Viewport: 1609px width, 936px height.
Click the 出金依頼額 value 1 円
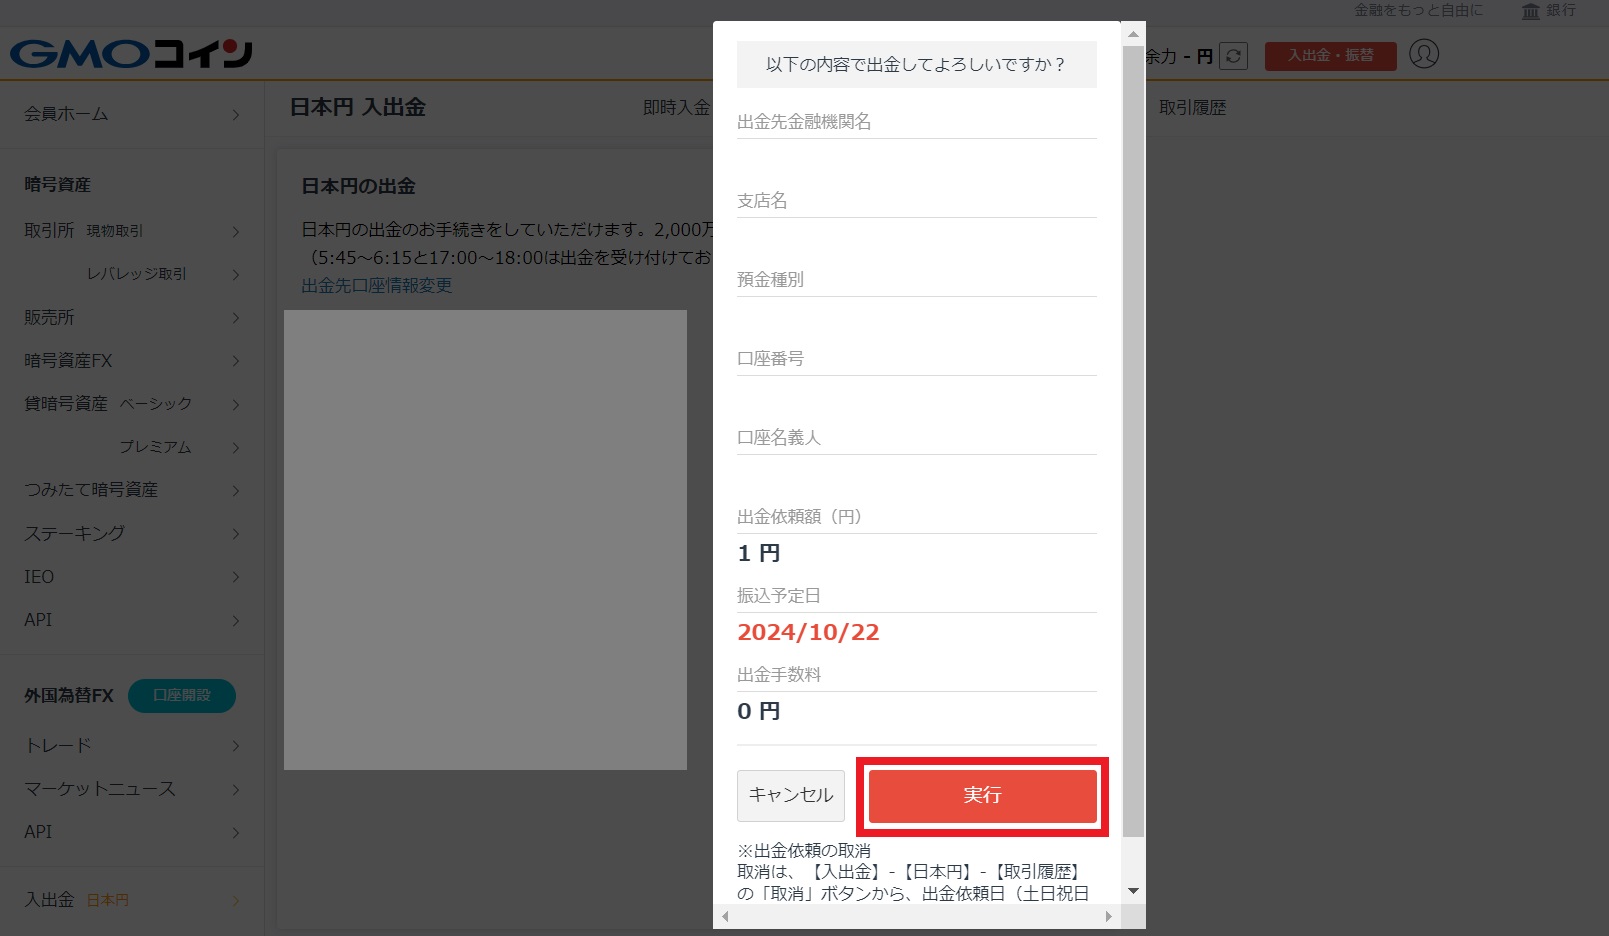(x=759, y=554)
